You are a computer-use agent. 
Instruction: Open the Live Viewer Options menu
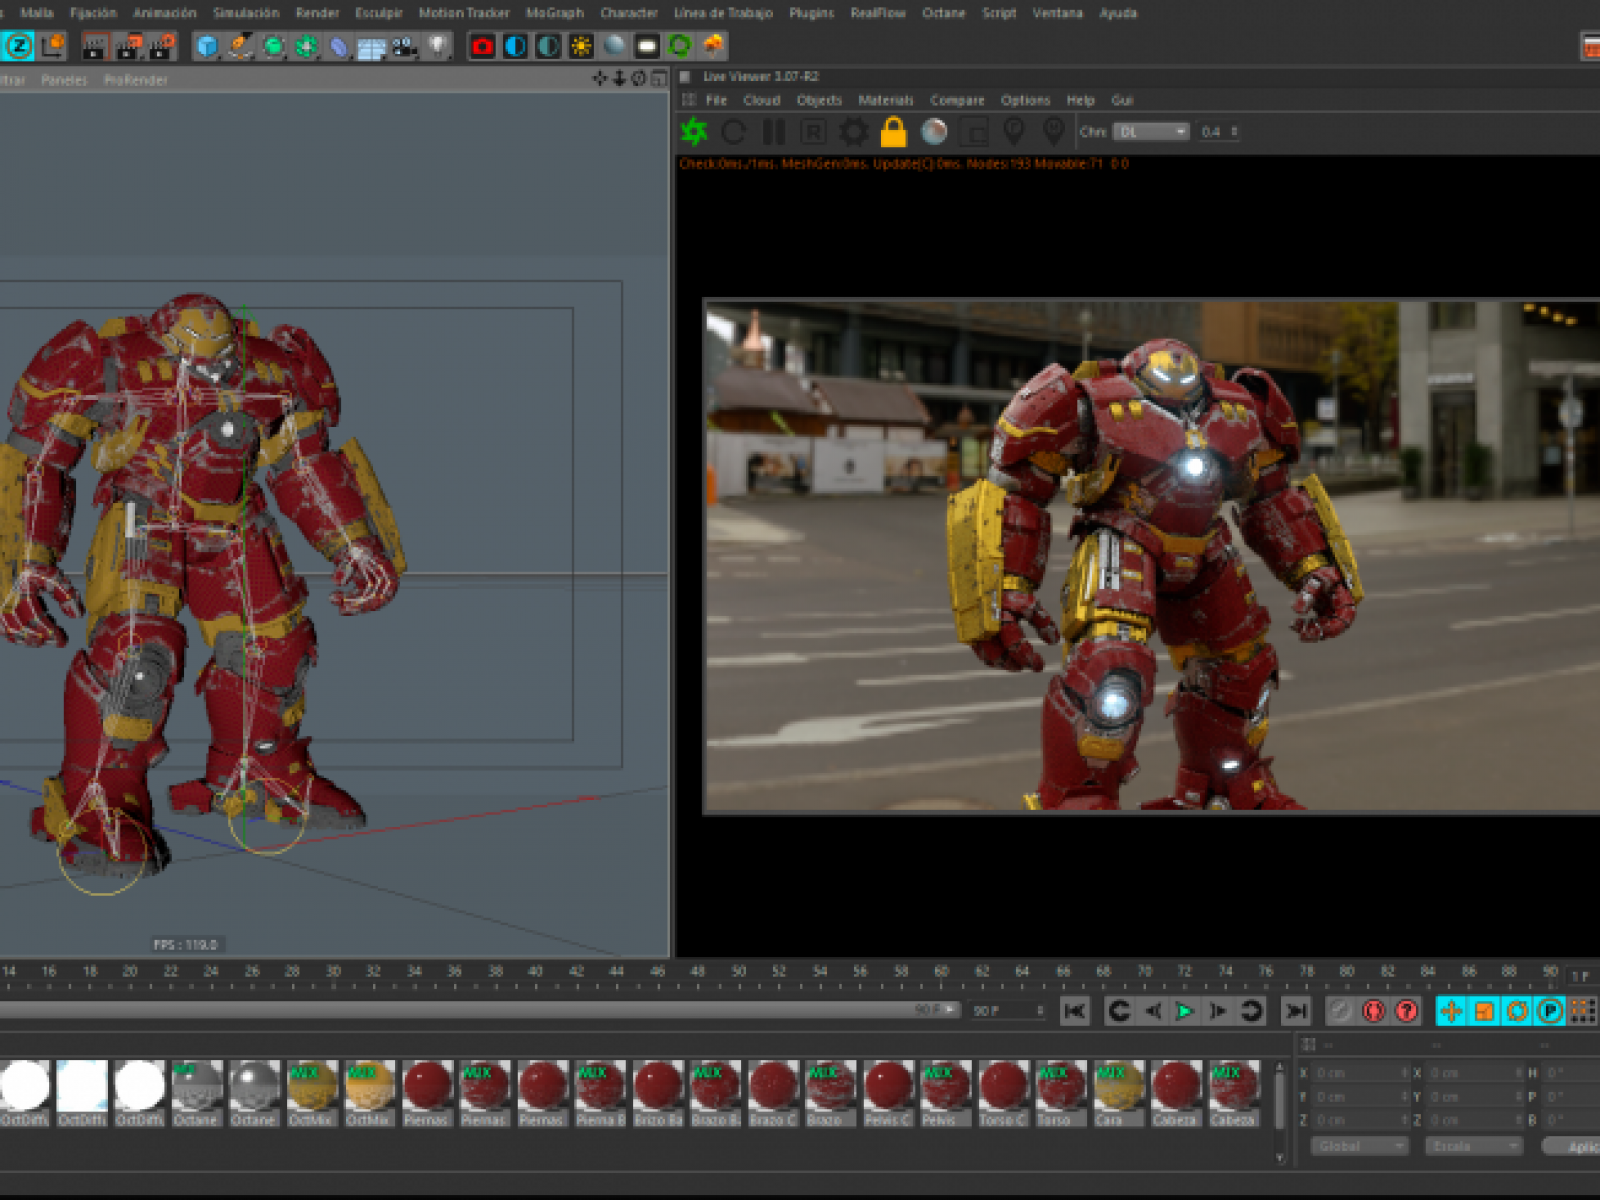point(1026,100)
